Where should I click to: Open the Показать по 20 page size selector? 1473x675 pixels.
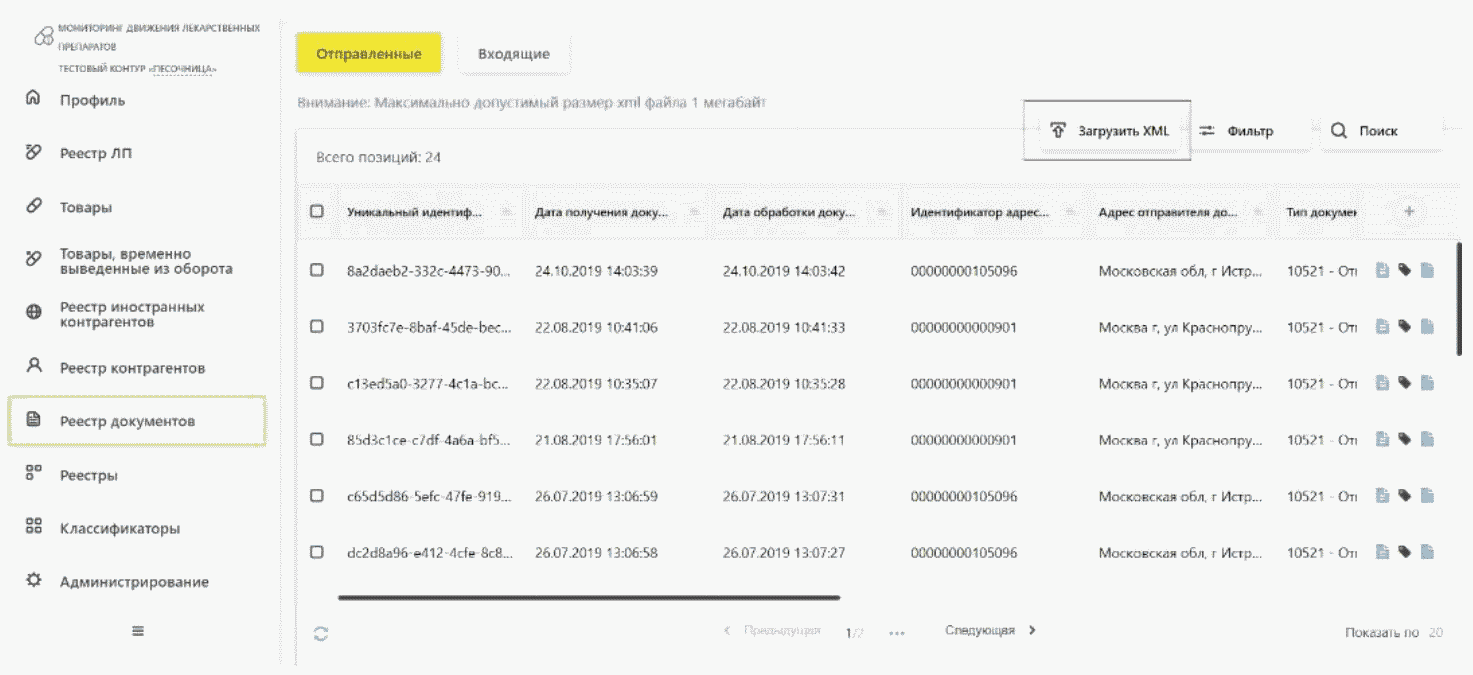[x=1394, y=633]
